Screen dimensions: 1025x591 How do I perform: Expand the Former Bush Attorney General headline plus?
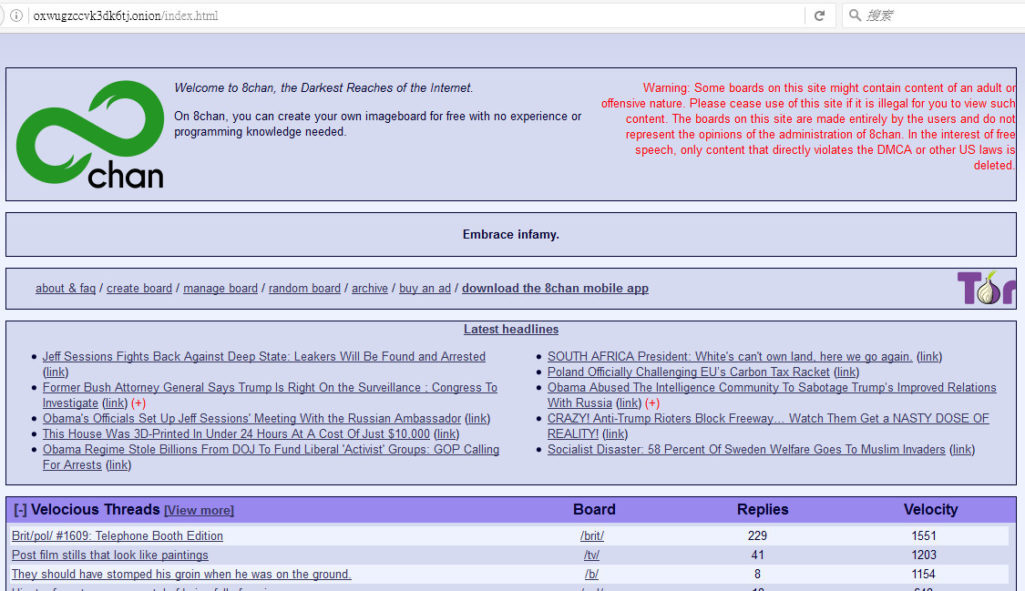pyautogui.click(x=138, y=403)
